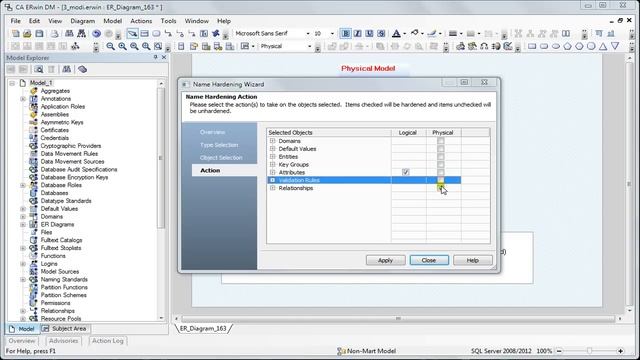Pick the Table entity drawing tool

(144, 33)
